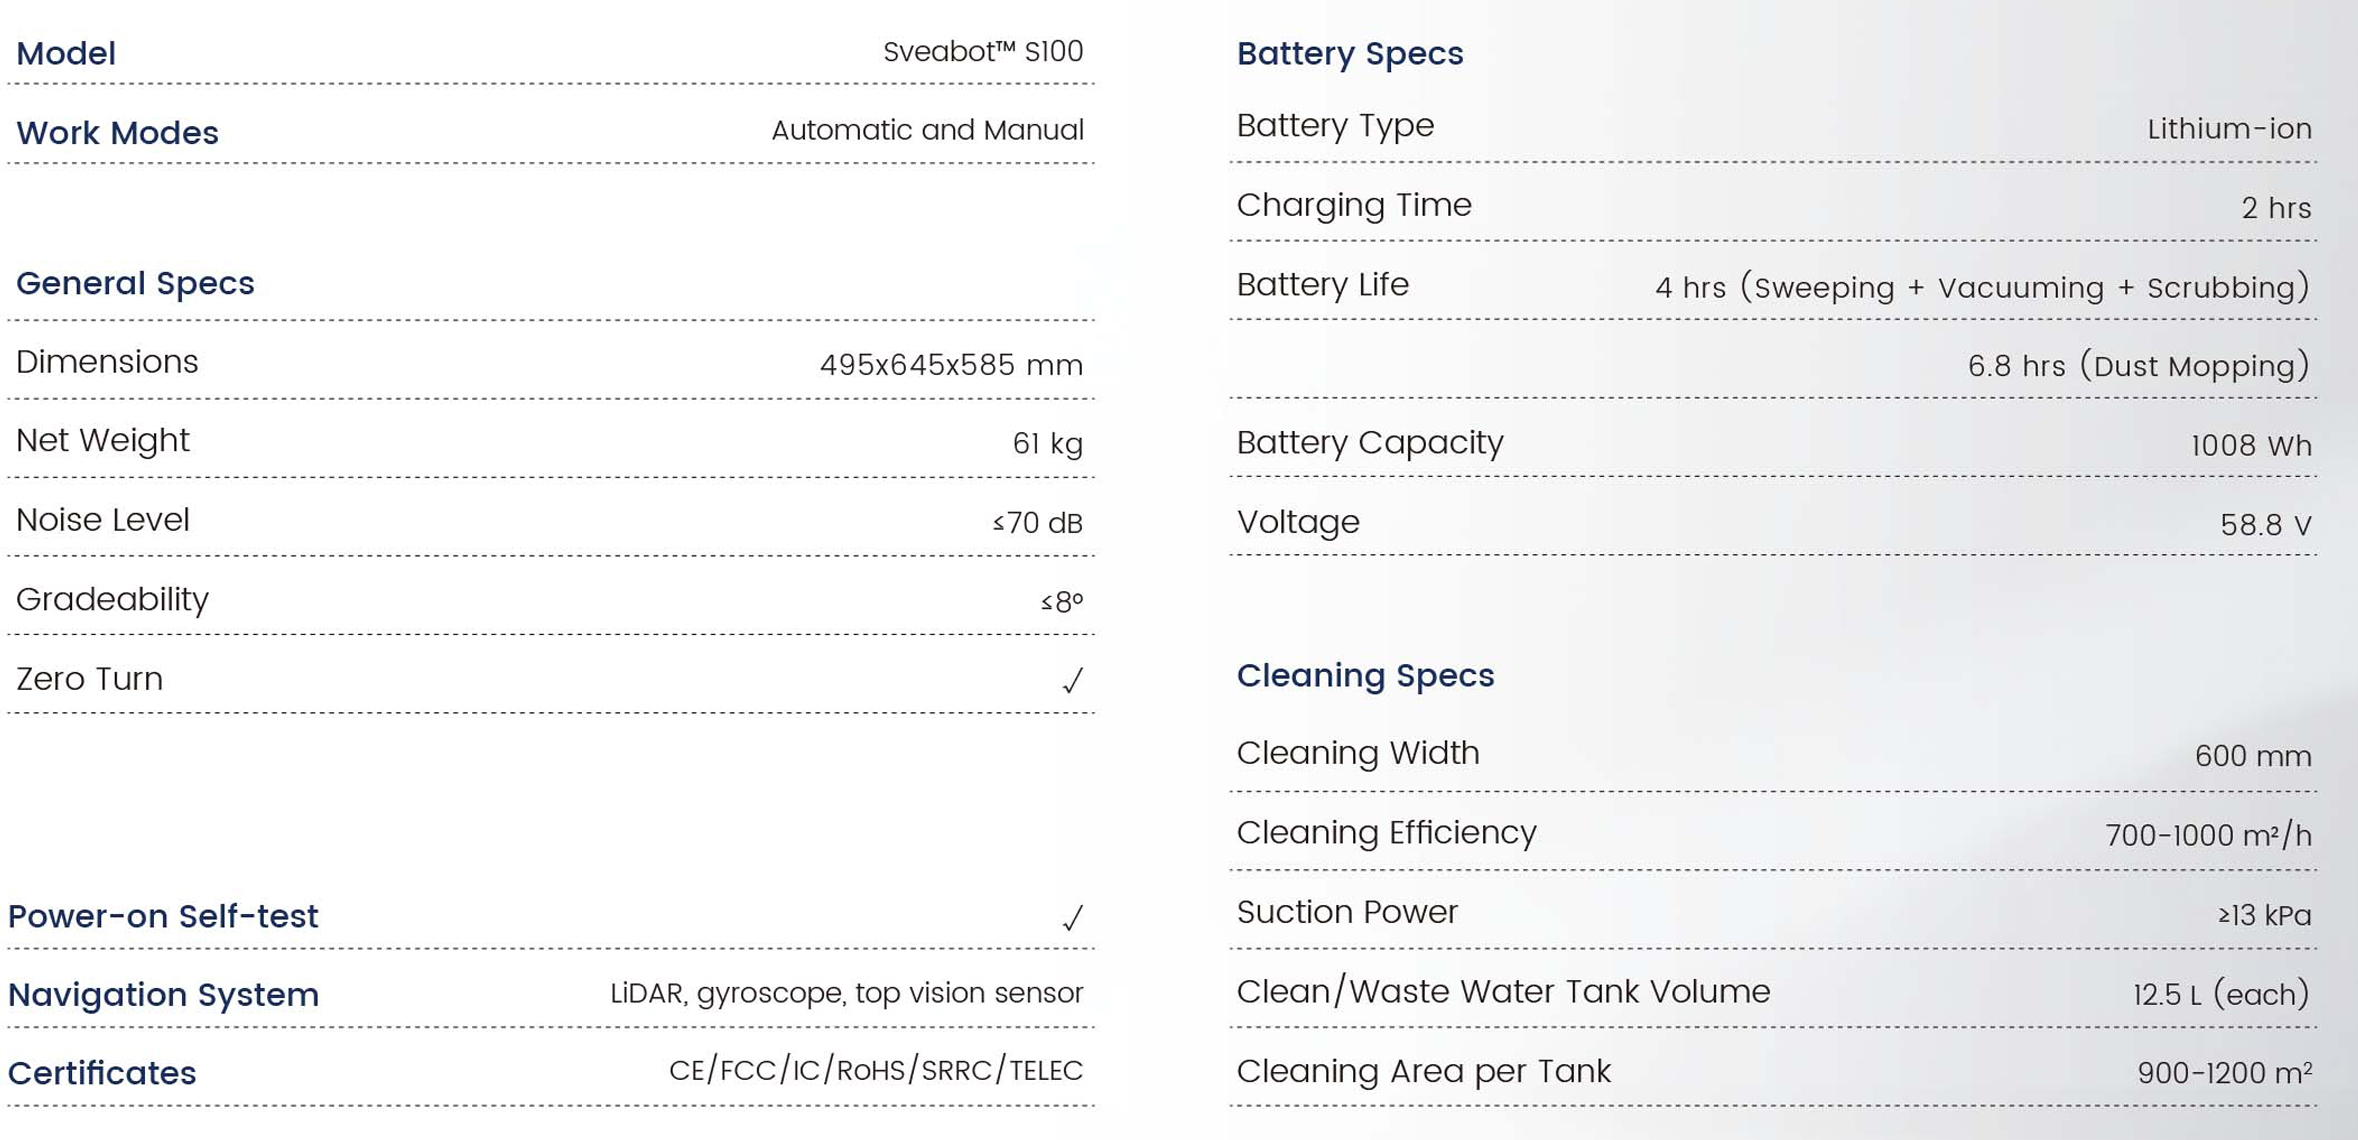
Task: Click the Cleaning Area per Tank label
Action: click(1423, 1071)
